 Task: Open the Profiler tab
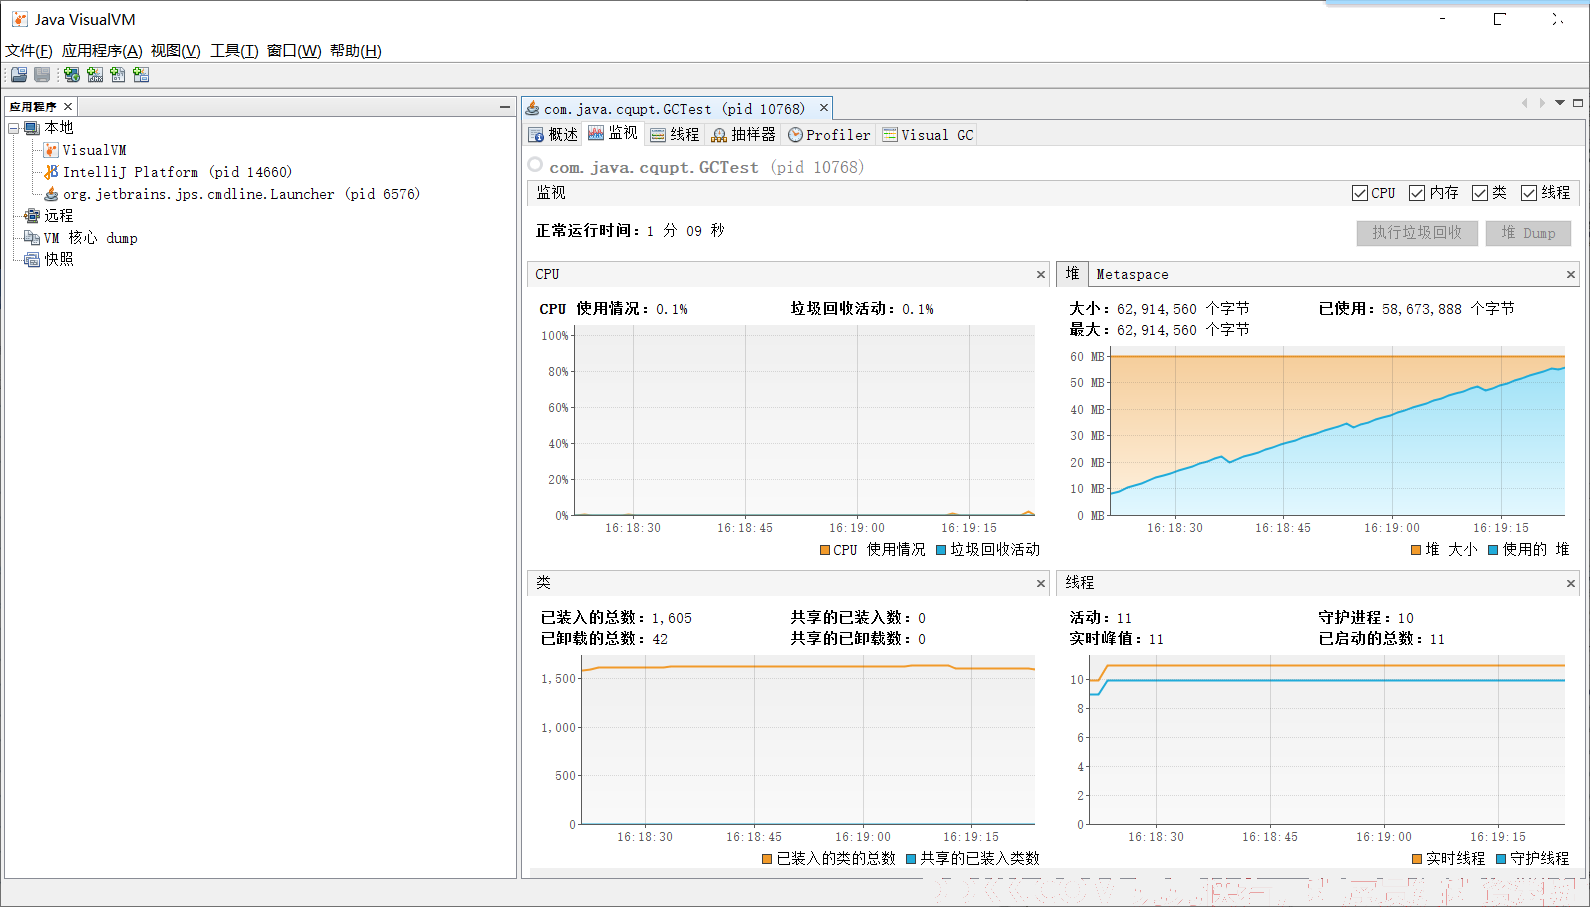pyautogui.click(x=829, y=135)
